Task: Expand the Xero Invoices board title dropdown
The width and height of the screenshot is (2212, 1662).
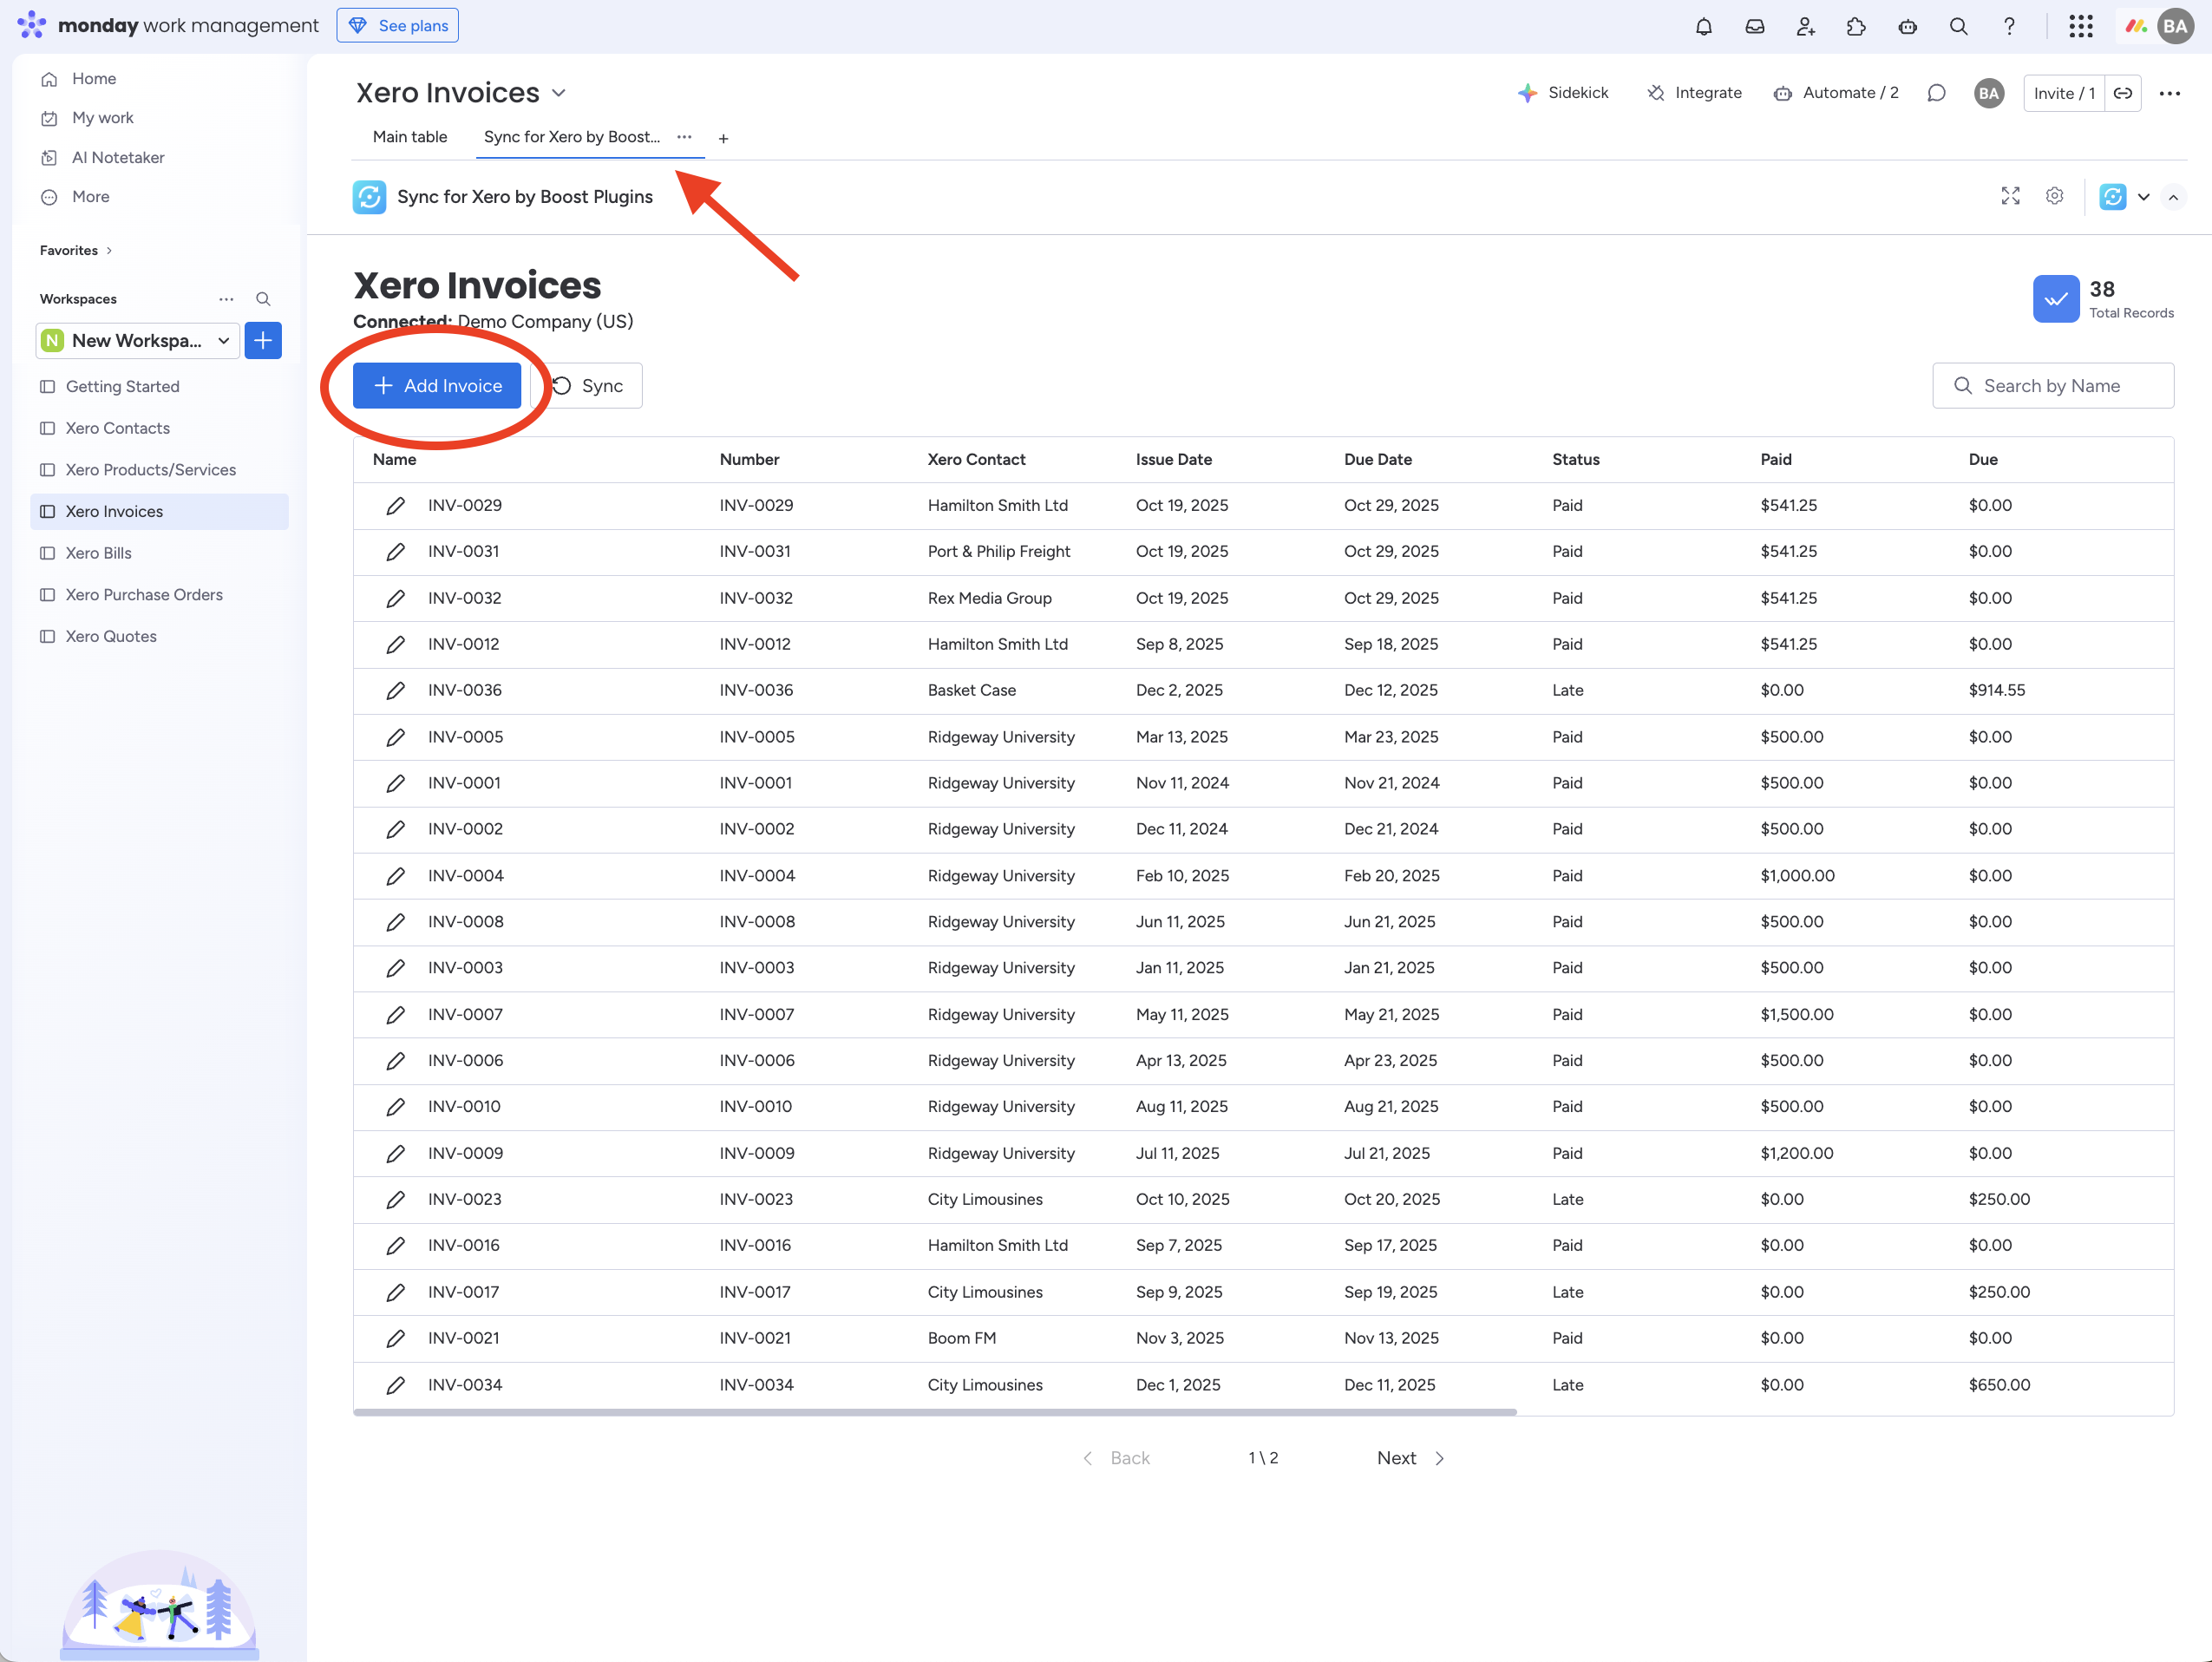Action: point(559,93)
